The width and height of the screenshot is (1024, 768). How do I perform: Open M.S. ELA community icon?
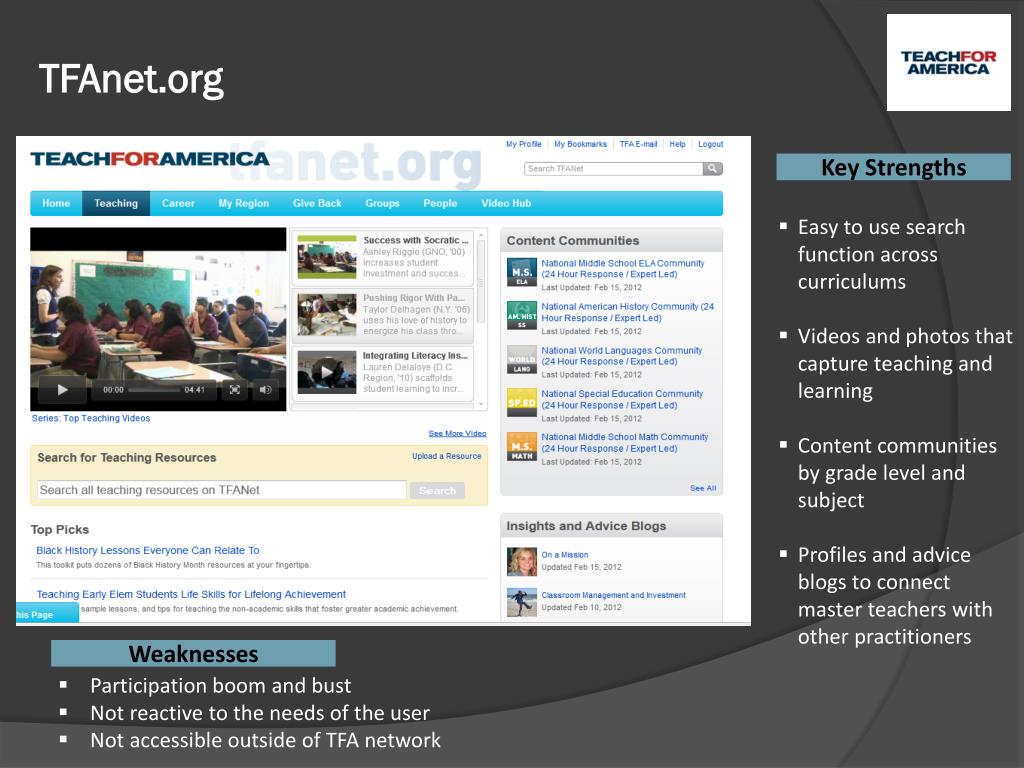pos(522,272)
